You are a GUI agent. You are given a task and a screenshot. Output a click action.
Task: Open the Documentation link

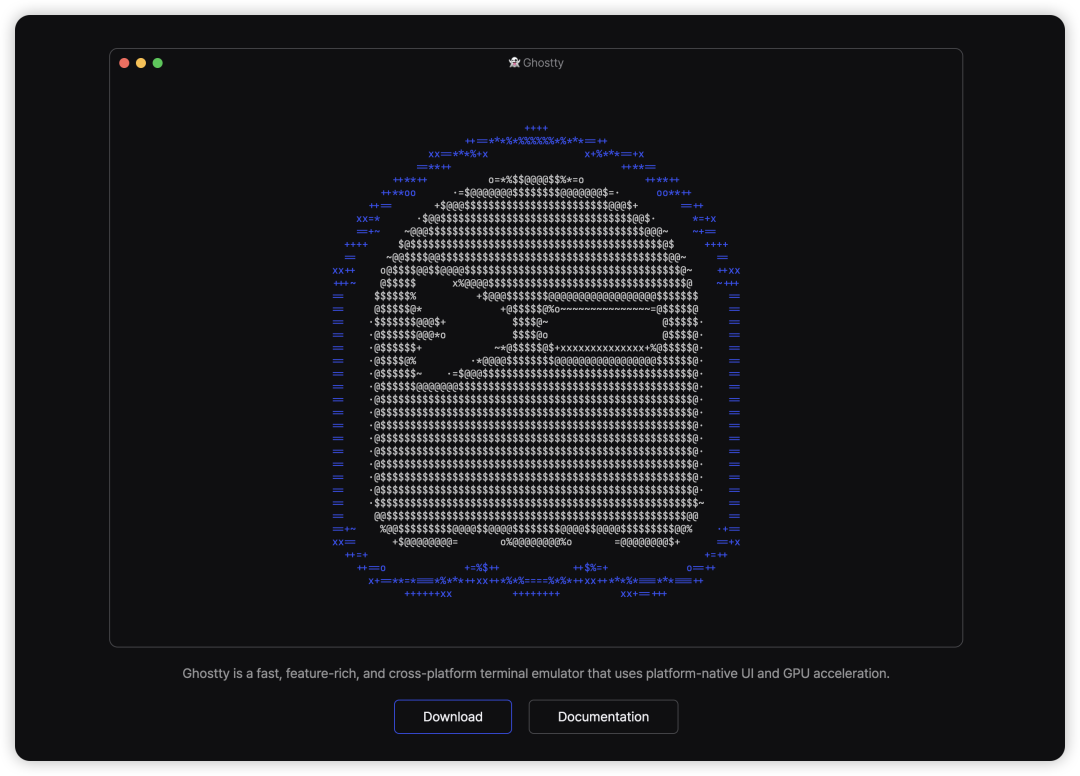tap(603, 716)
